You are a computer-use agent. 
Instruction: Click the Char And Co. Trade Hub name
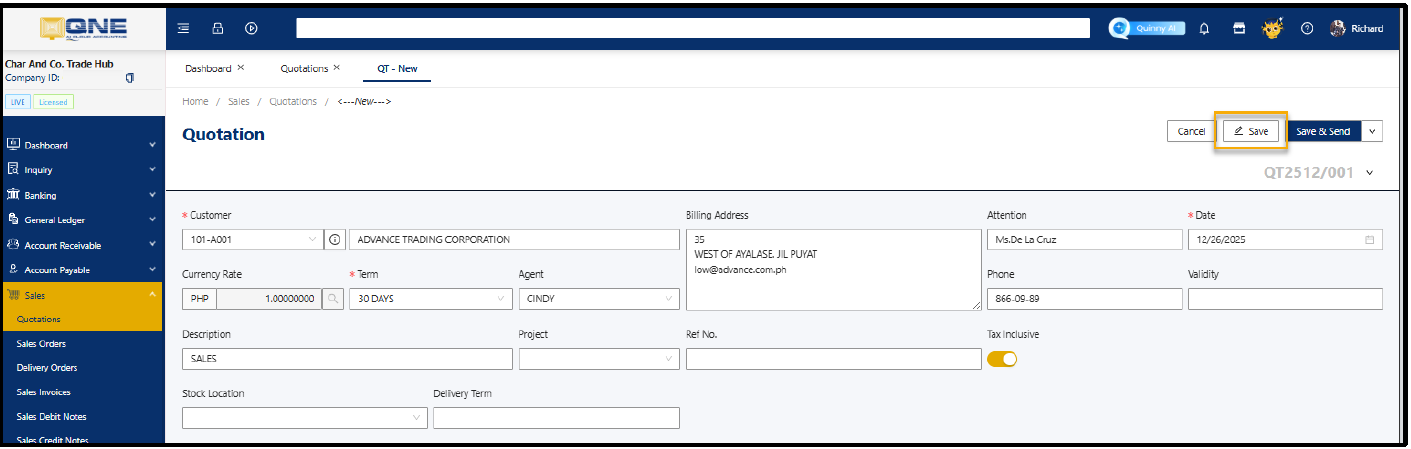59,64
